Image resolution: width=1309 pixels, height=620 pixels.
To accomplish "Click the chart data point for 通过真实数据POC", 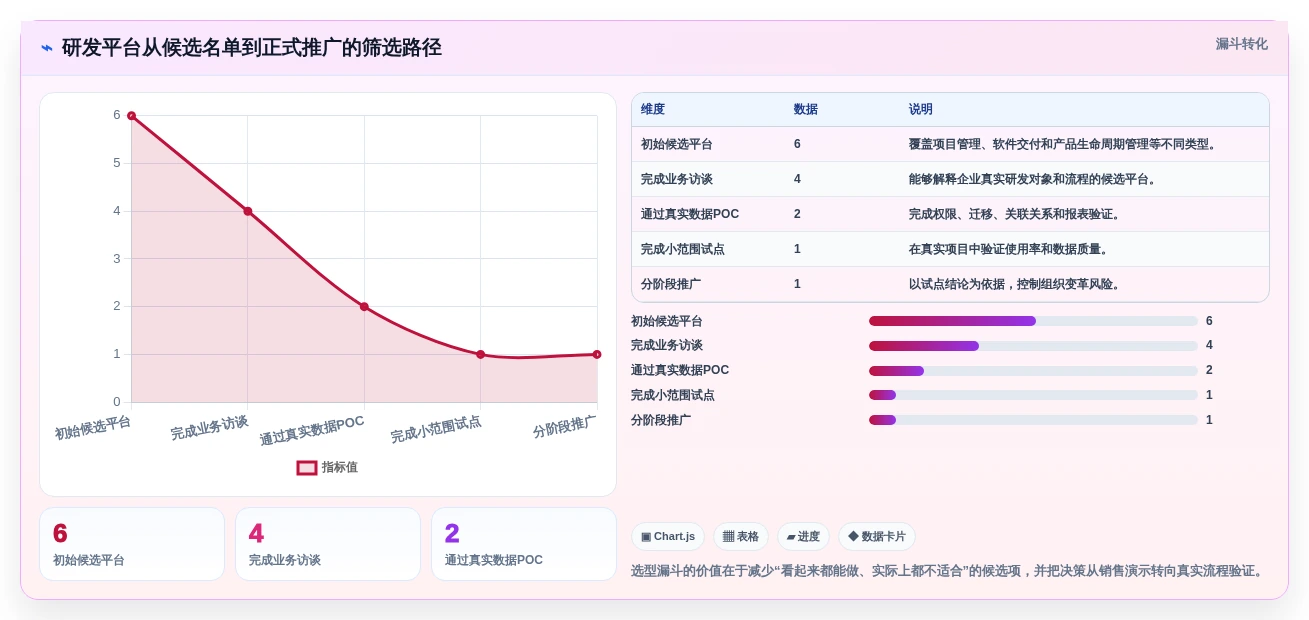I will (364, 307).
